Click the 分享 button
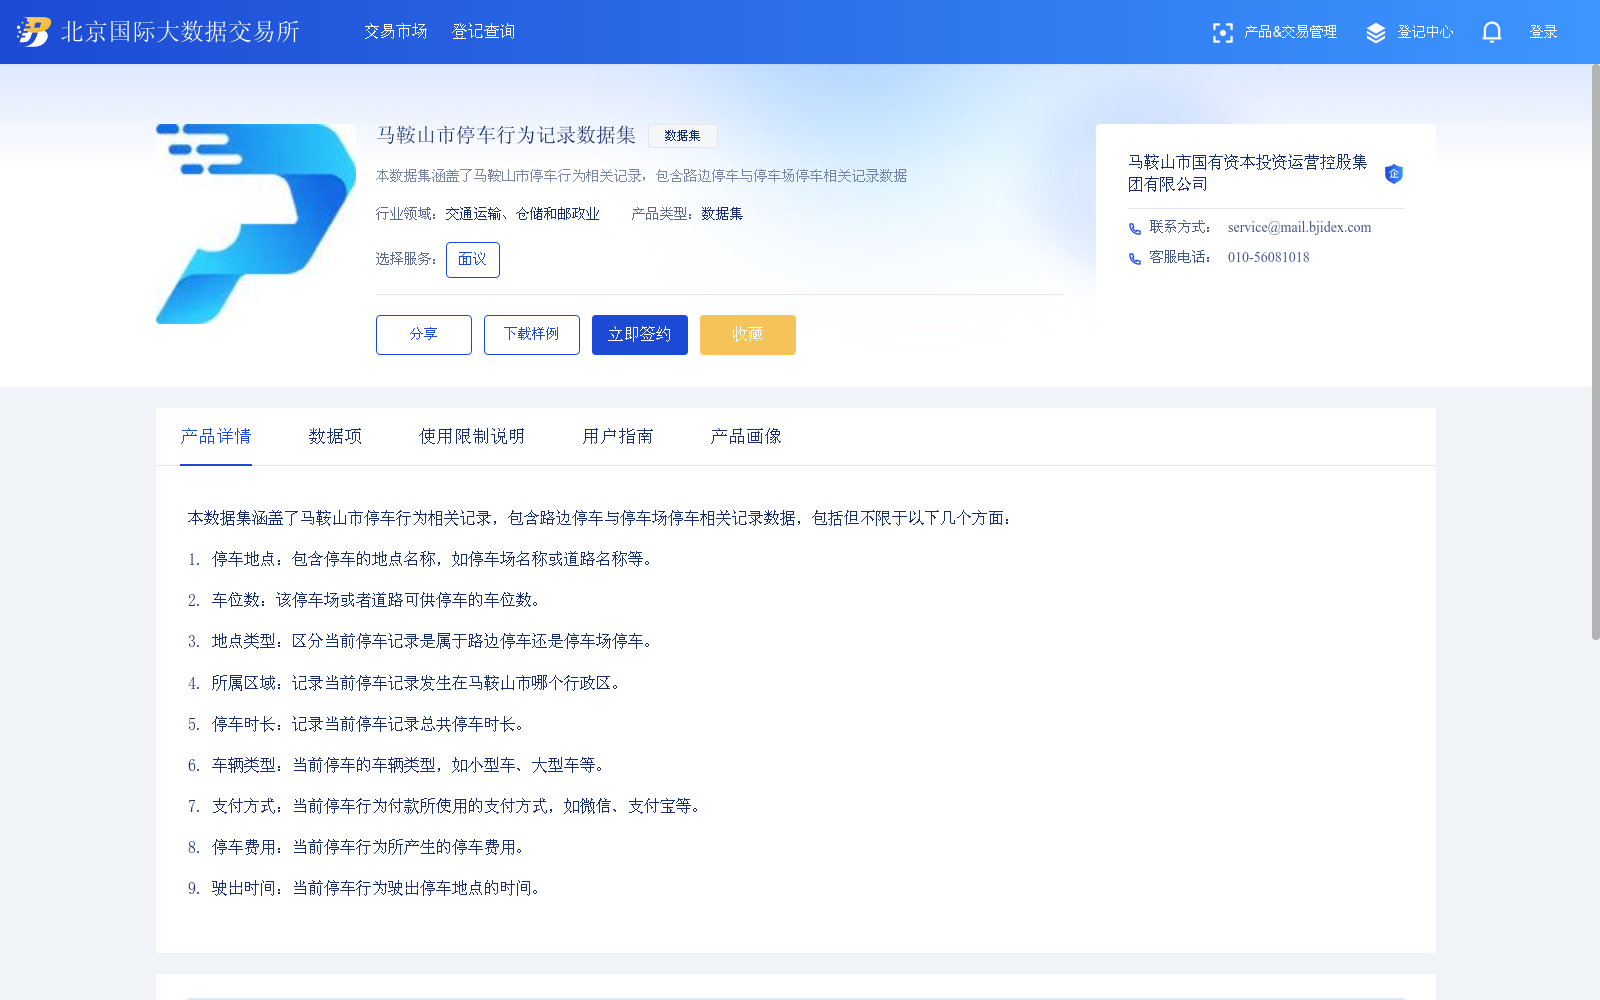Viewport: 1600px width, 1000px height. coord(424,335)
